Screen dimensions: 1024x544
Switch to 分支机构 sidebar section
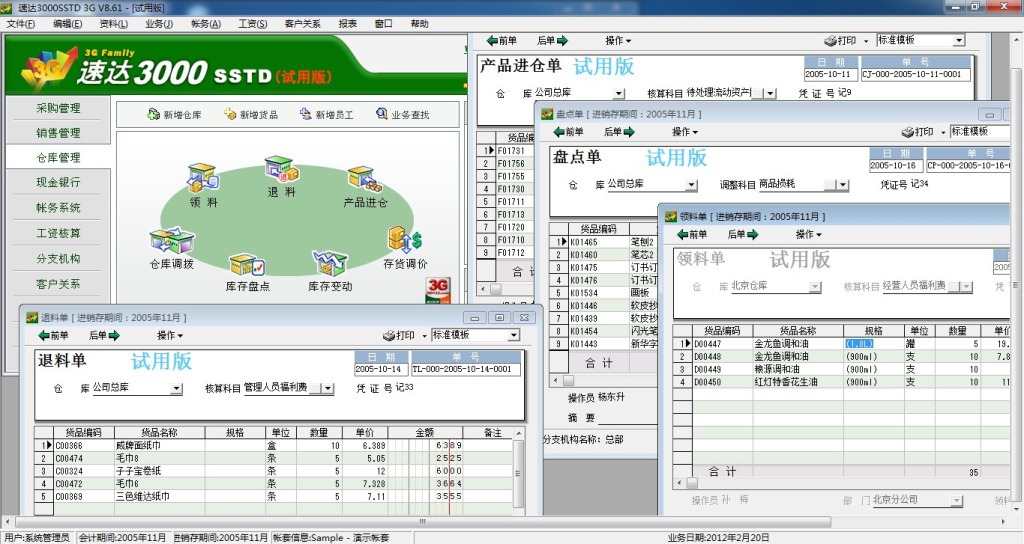[x=58, y=259]
